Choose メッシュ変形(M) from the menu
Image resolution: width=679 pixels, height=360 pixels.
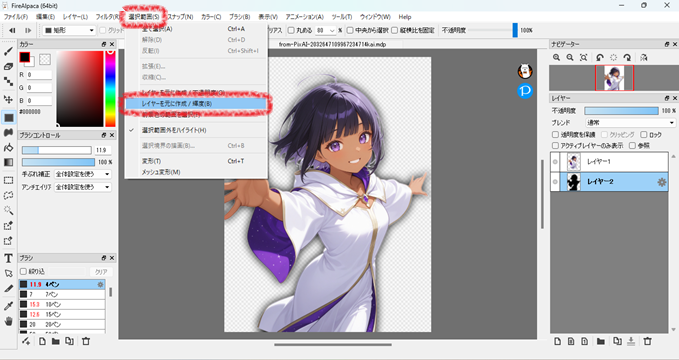(x=196, y=172)
